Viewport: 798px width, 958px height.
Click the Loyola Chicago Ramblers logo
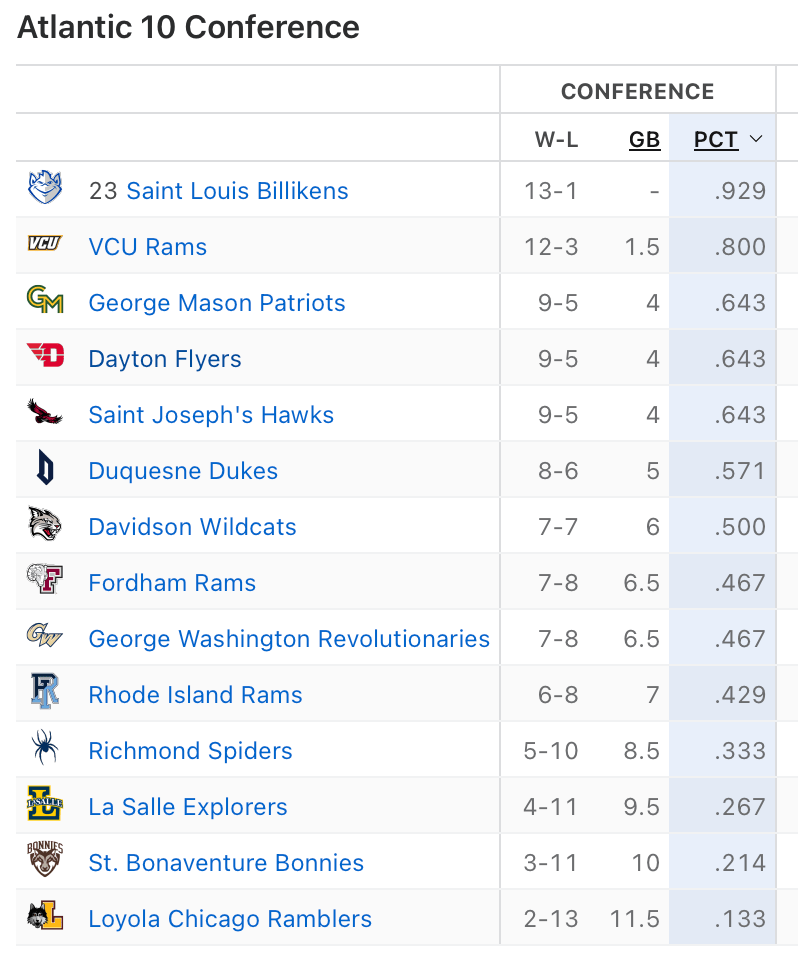pos(45,916)
